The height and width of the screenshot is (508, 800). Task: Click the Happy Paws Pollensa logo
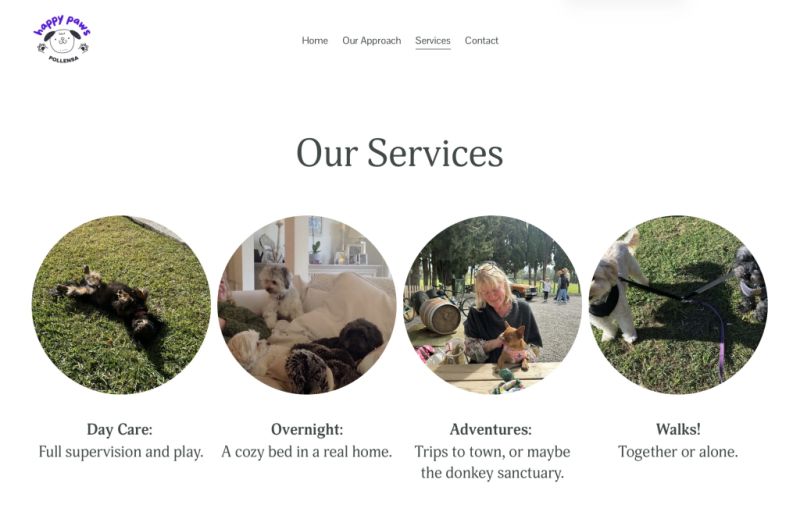click(x=62, y=39)
